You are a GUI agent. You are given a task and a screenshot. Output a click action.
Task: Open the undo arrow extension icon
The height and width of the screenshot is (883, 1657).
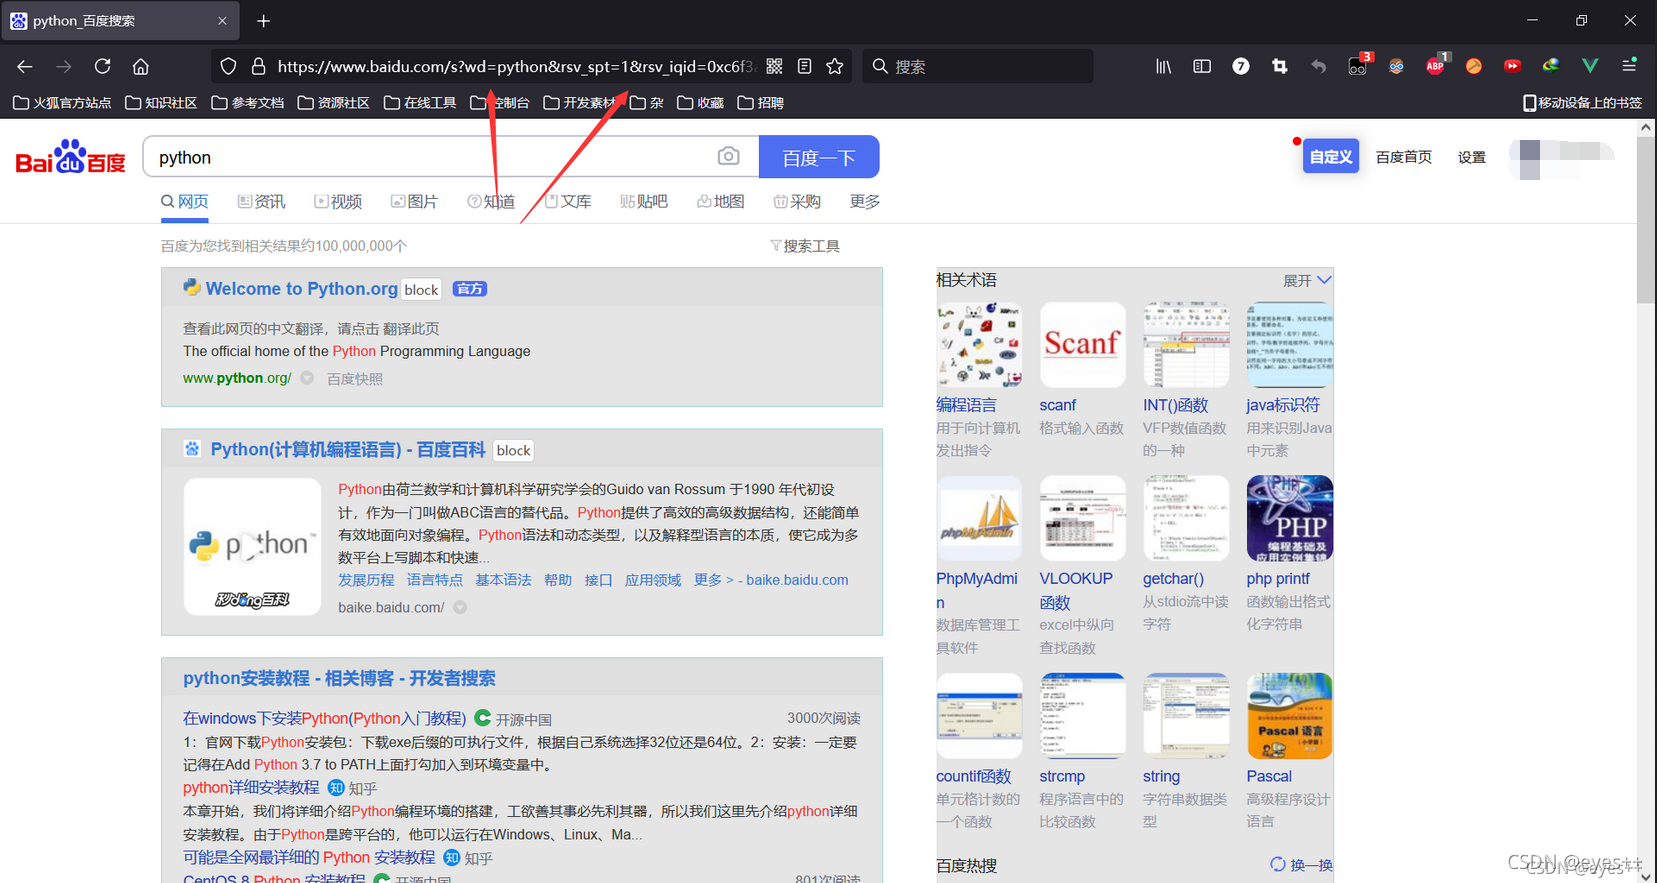[1319, 66]
